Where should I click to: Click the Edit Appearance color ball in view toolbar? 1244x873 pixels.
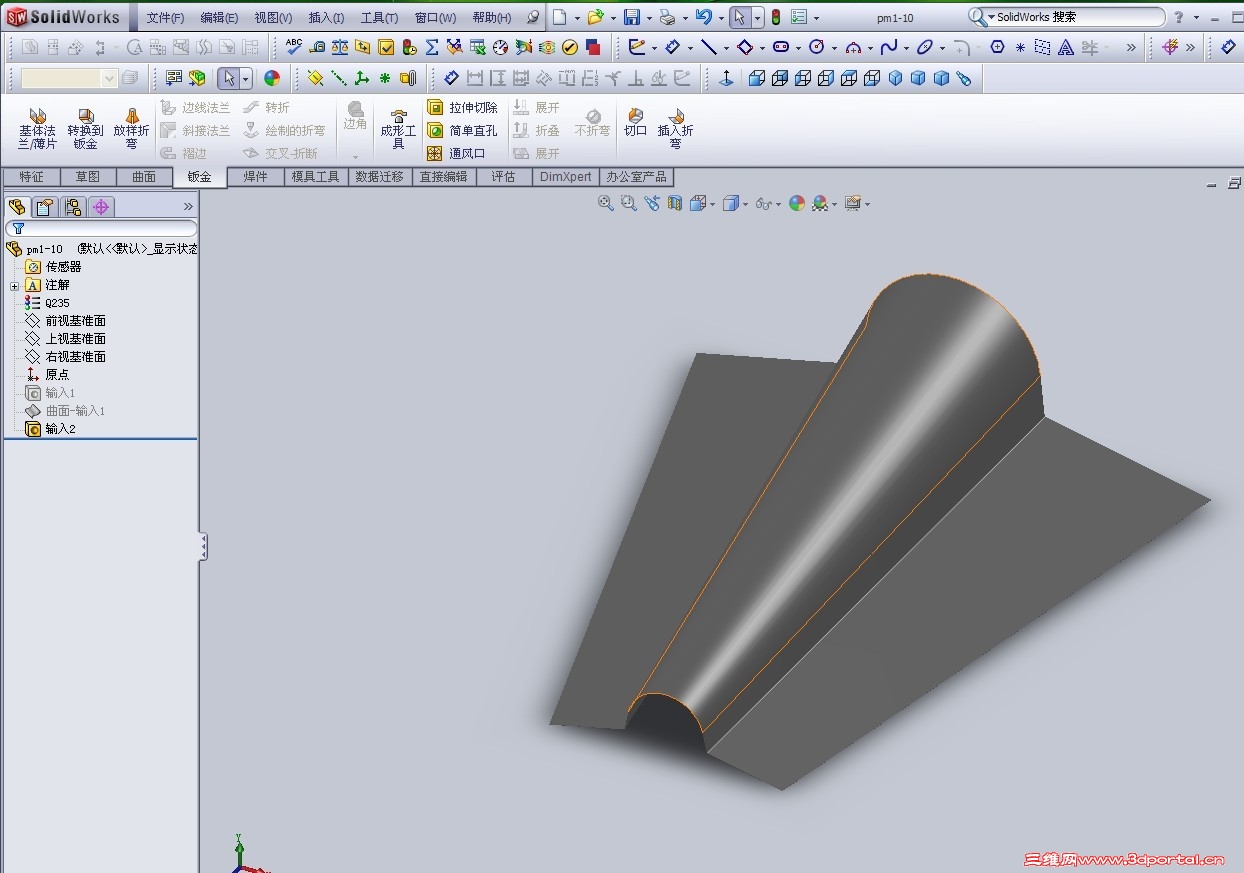pyautogui.click(x=797, y=203)
